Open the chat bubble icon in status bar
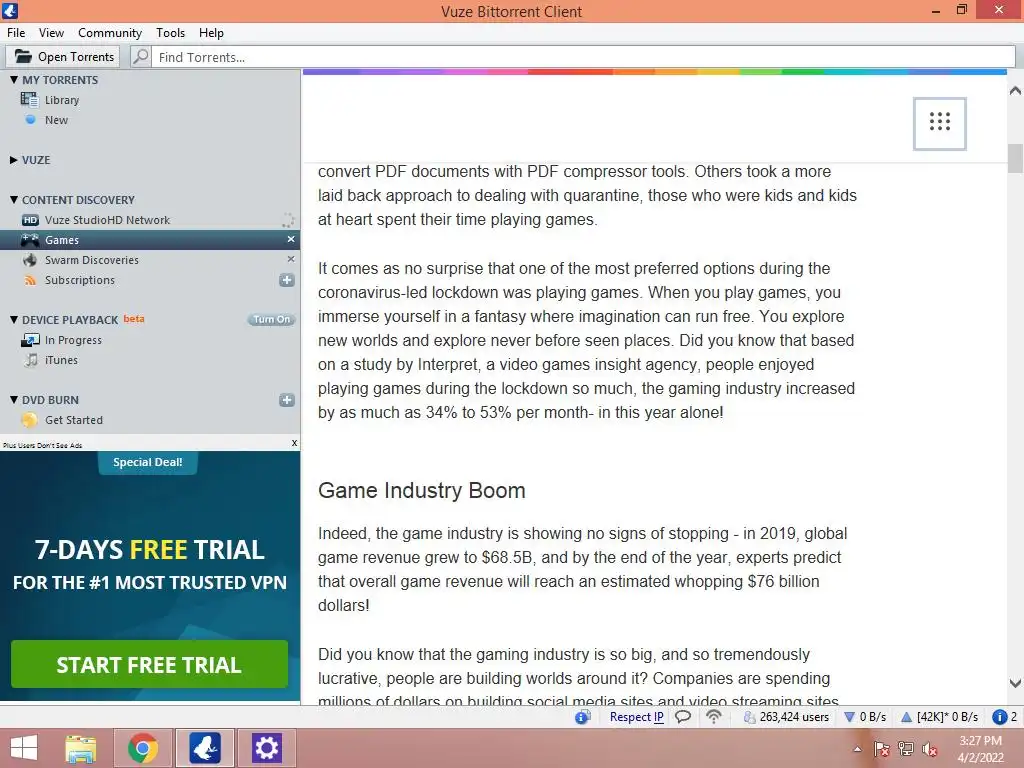Image resolution: width=1024 pixels, height=768 pixels. point(683,717)
